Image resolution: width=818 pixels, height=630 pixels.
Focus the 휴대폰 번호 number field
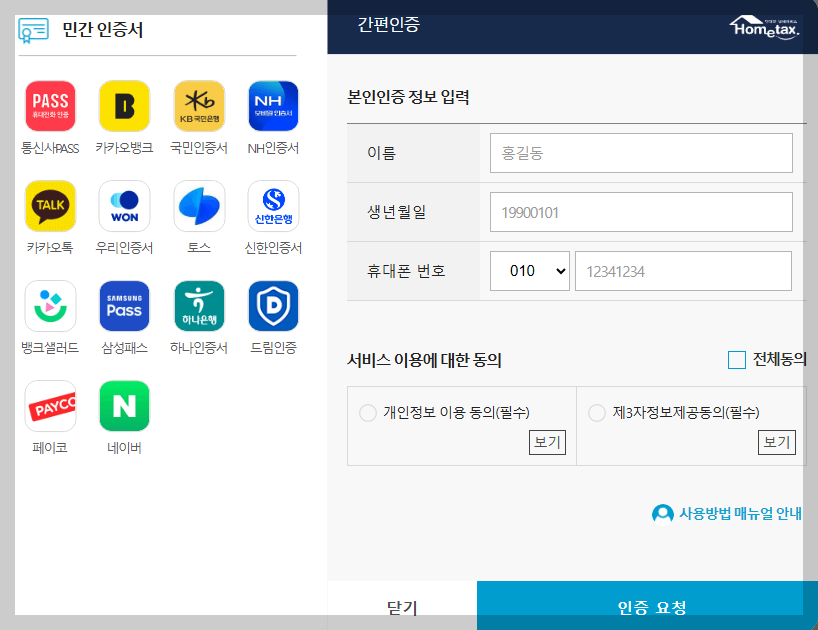point(683,271)
